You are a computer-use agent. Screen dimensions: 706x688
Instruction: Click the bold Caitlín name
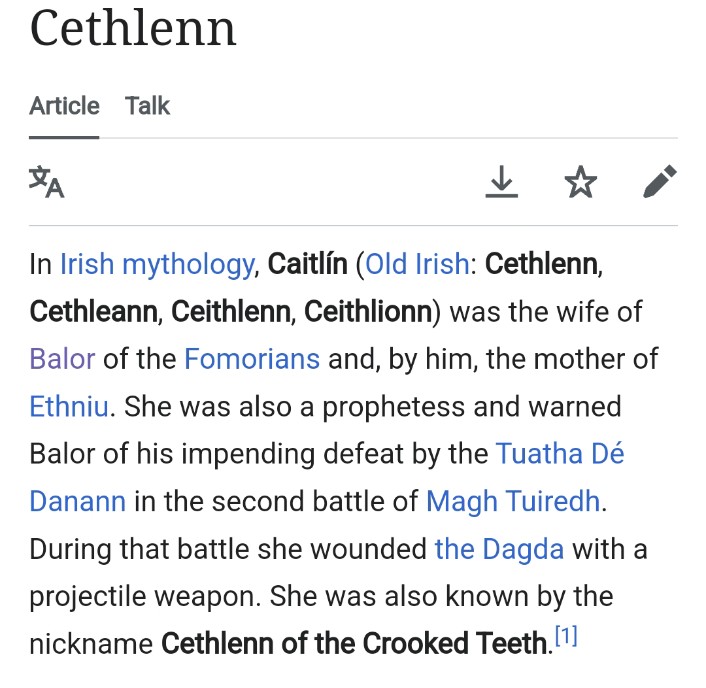[308, 264]
